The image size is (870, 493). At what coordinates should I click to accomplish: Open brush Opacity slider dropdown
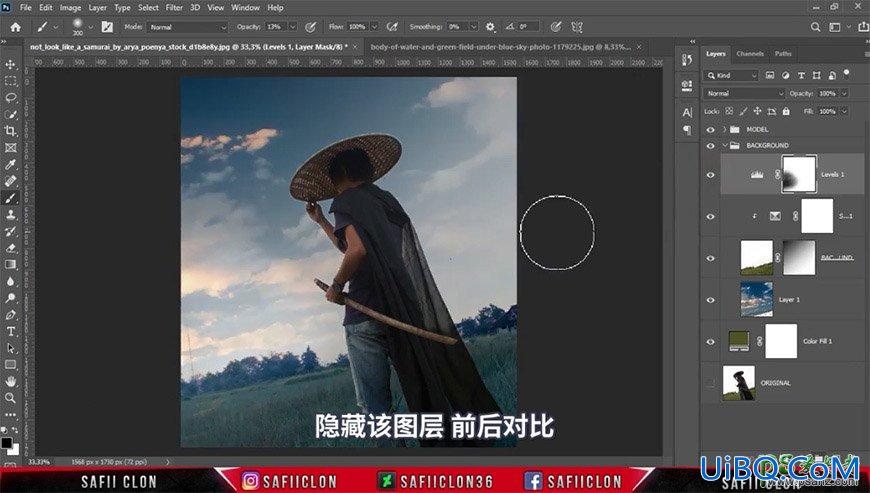click(293, 27)
